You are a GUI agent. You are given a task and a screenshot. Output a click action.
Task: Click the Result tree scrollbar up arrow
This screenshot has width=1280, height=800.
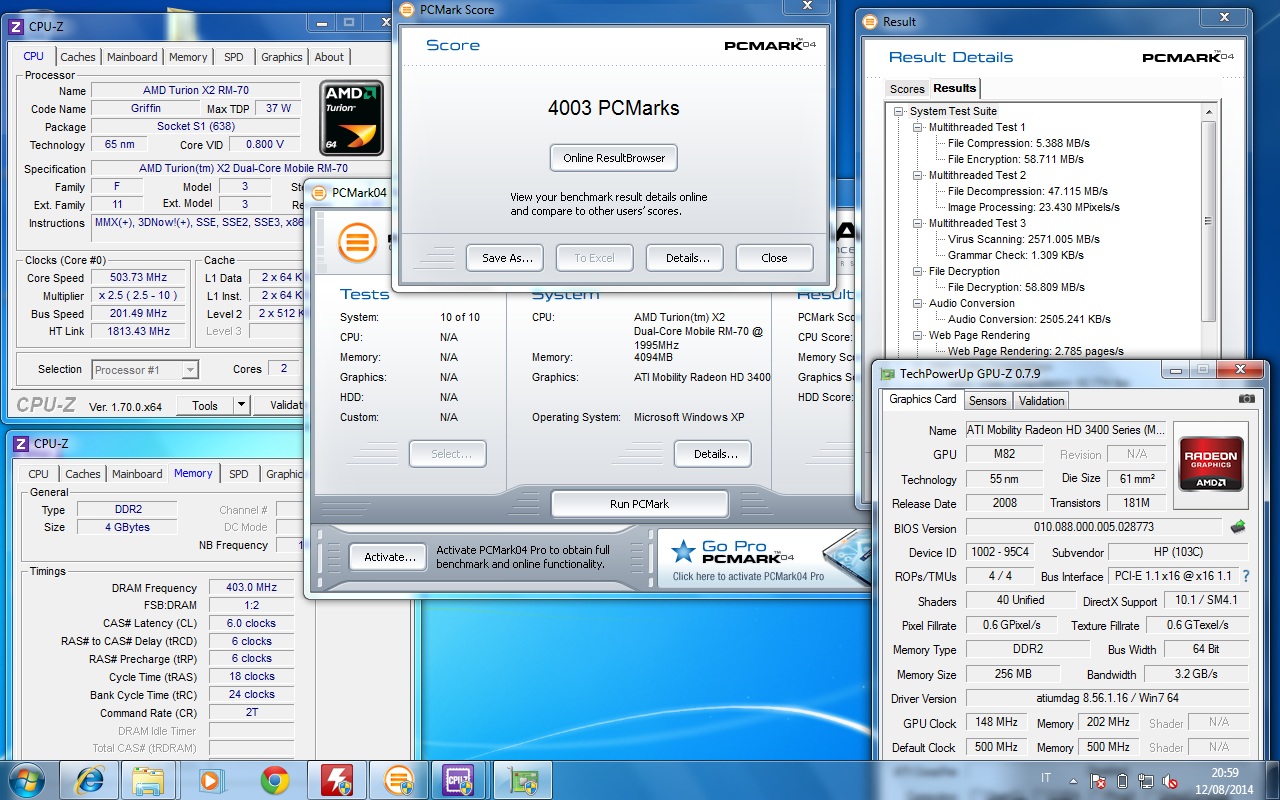(1209, 112)
